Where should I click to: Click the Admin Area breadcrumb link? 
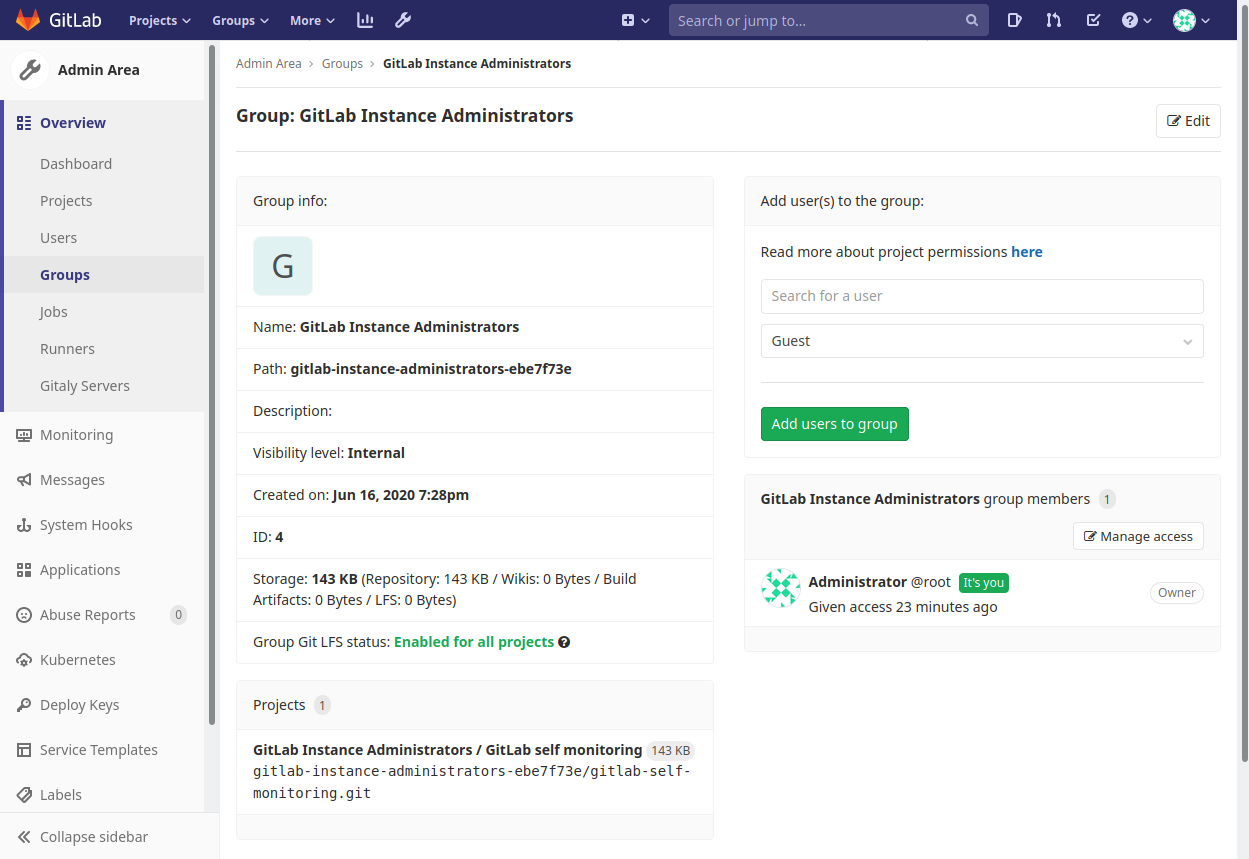268,63
